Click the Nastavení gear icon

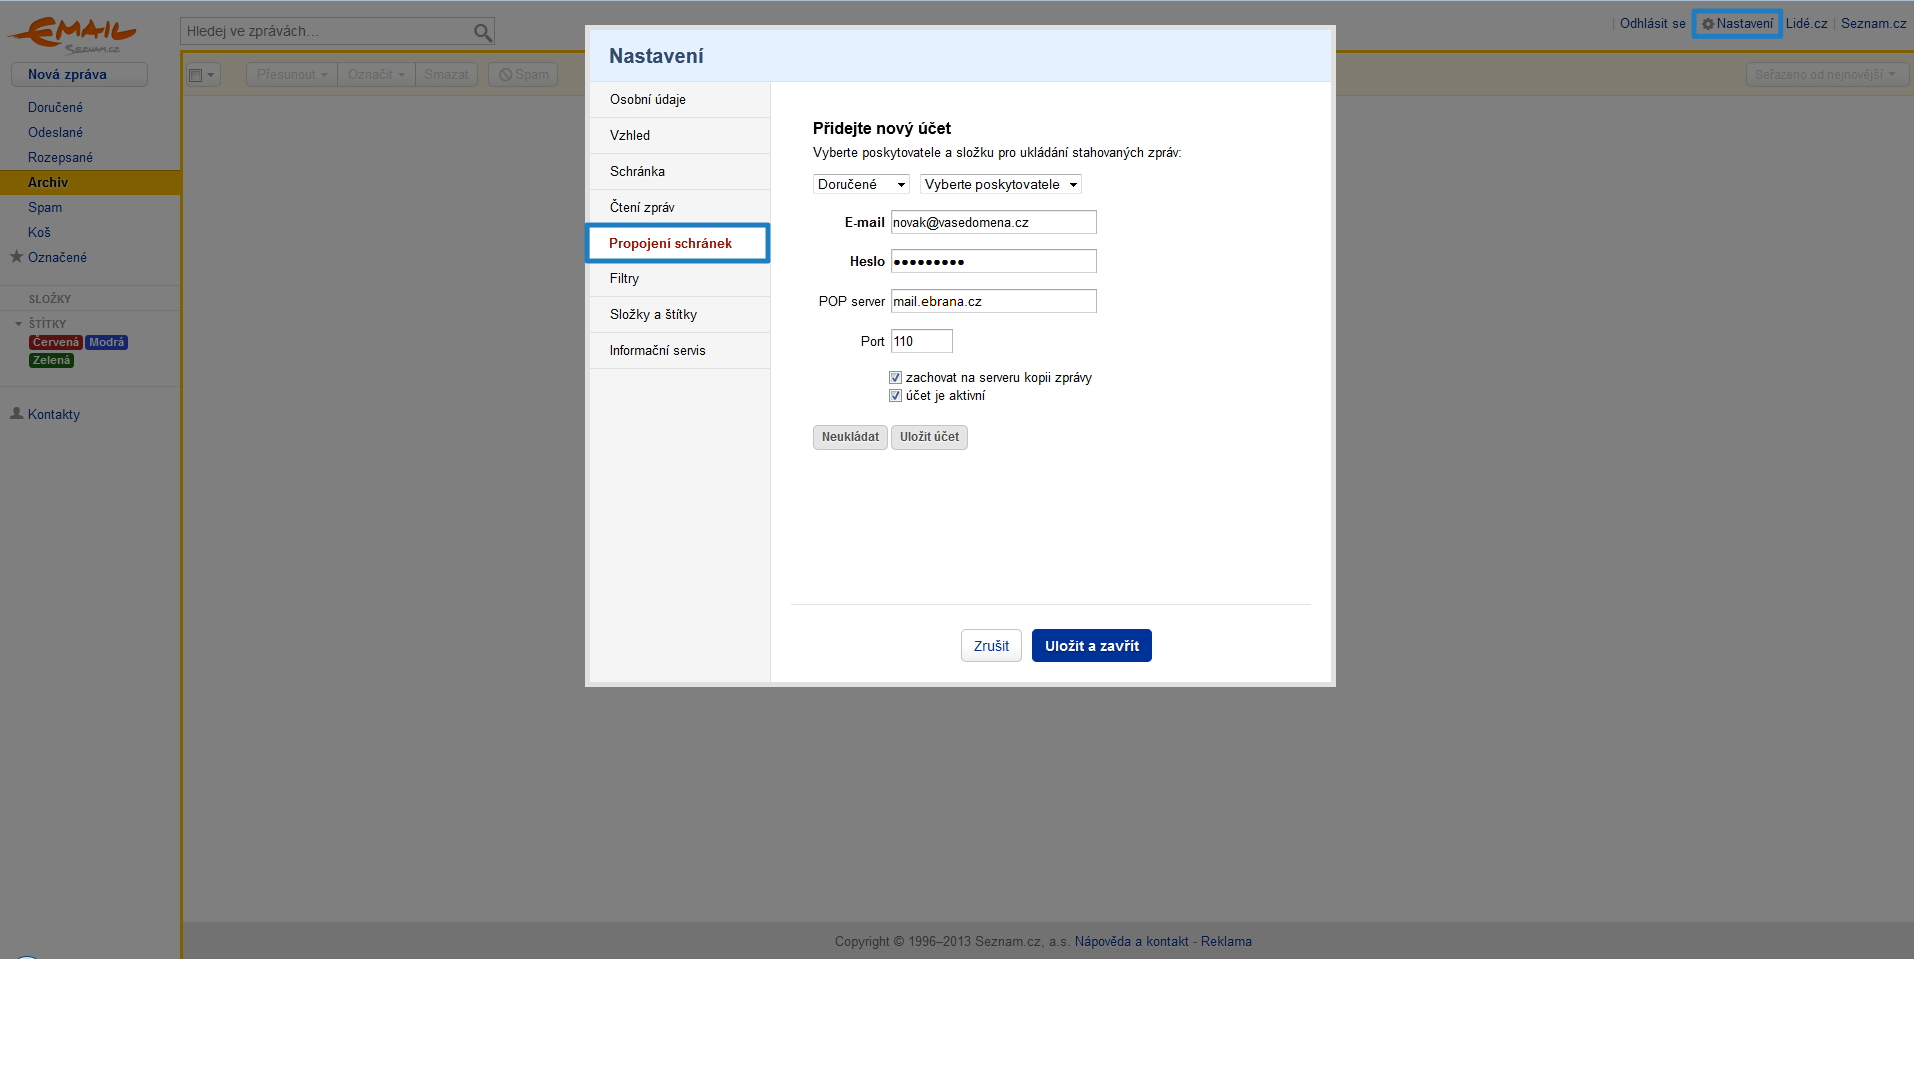(1708, 24)
